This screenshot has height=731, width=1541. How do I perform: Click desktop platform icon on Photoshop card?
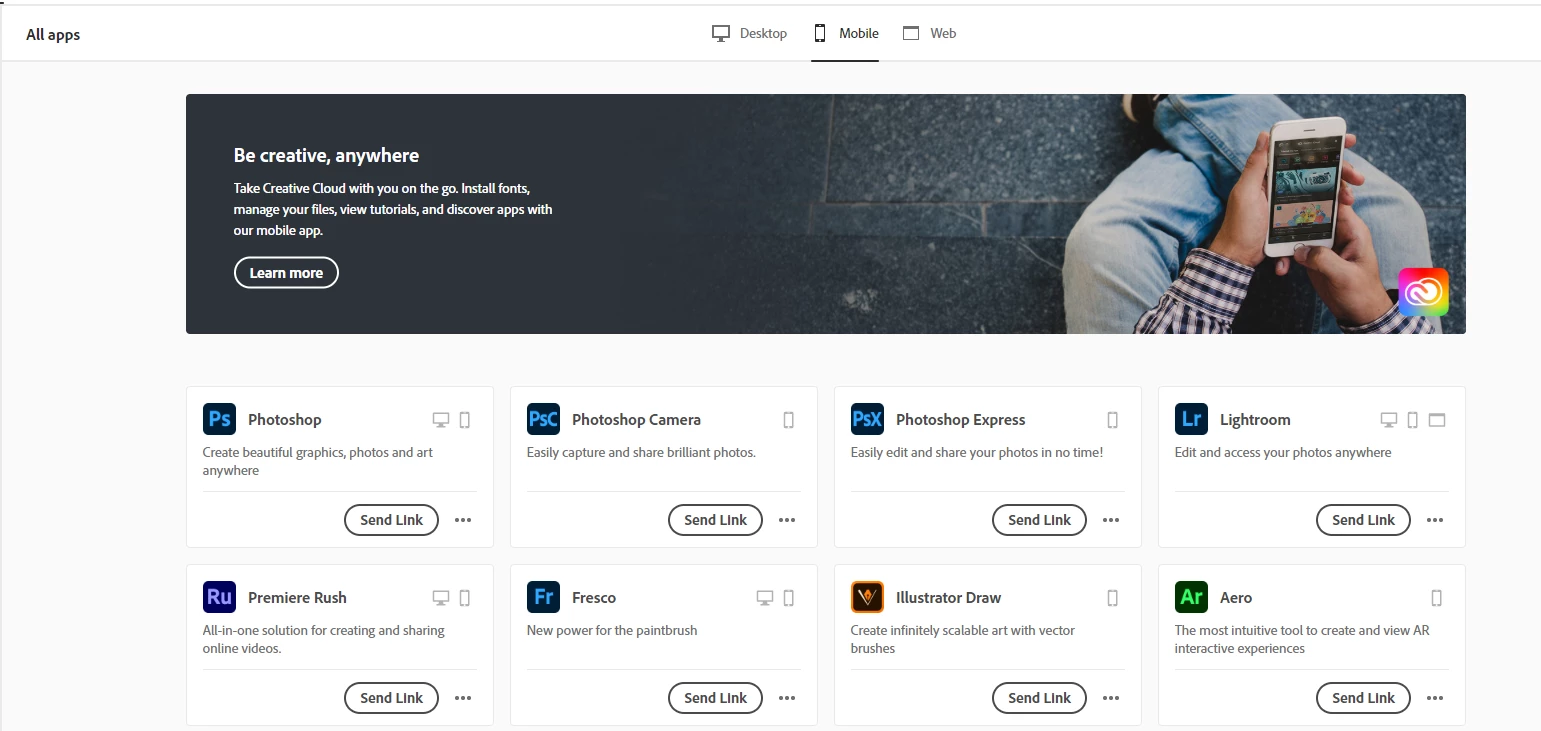coord(441,420)
